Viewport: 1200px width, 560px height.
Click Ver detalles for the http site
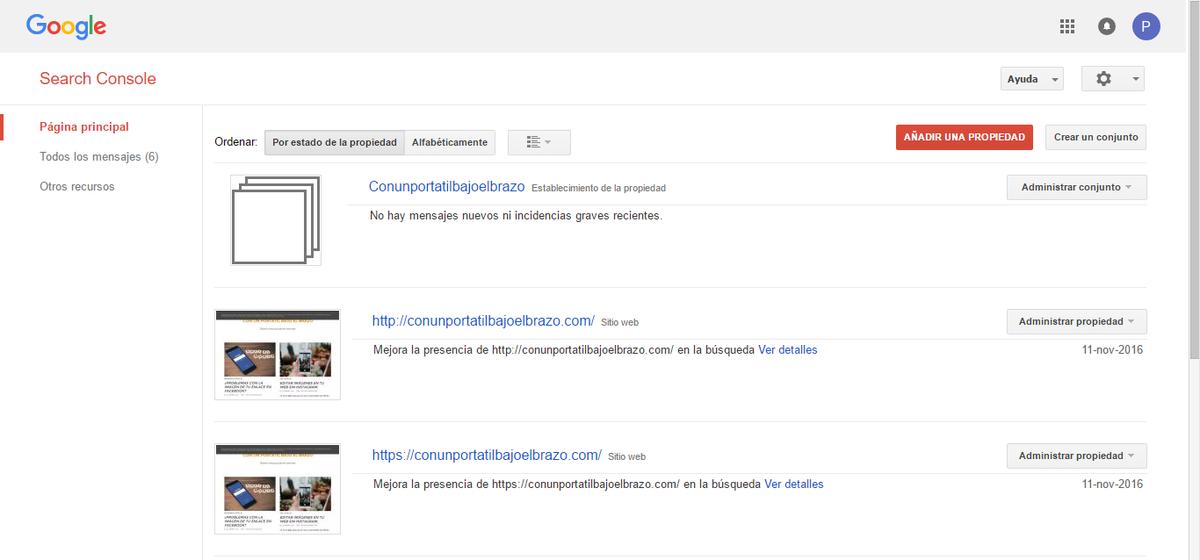(x=788, y=350)
